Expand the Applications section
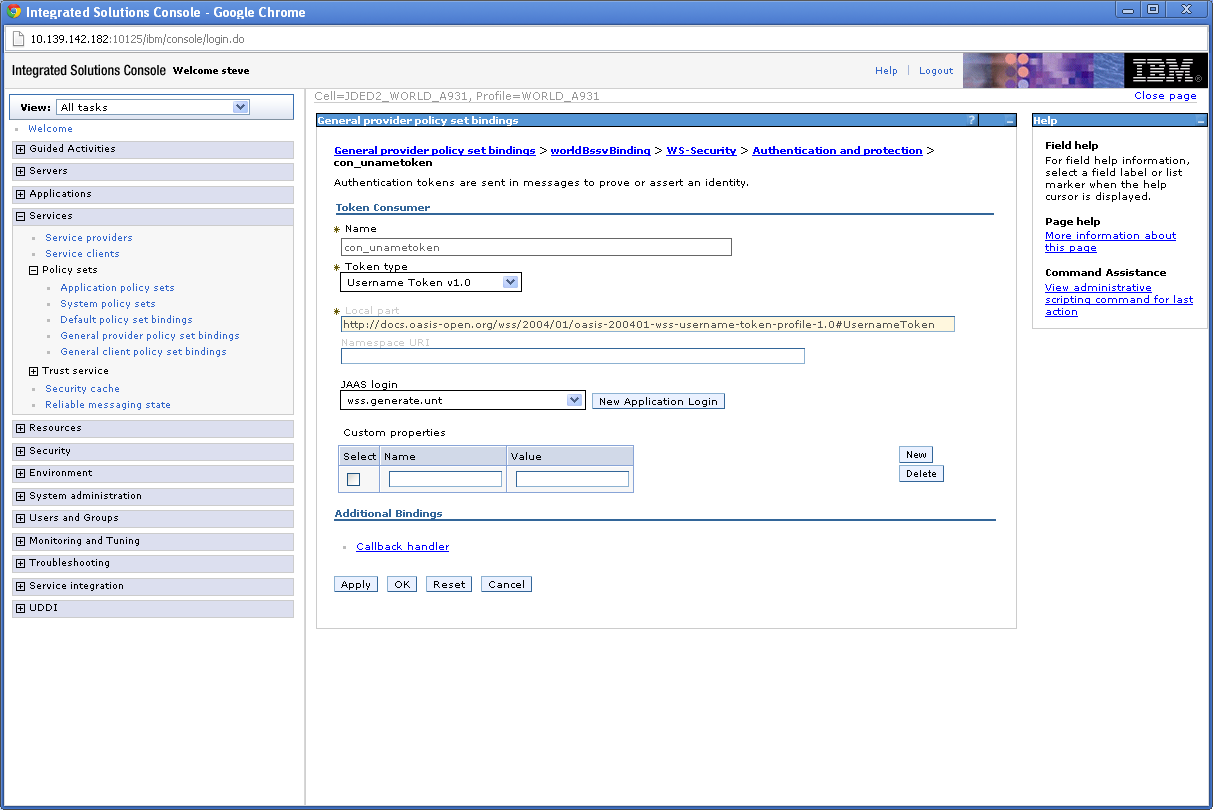The width and height of the screenshot is (1213, 810). [20, 194]
